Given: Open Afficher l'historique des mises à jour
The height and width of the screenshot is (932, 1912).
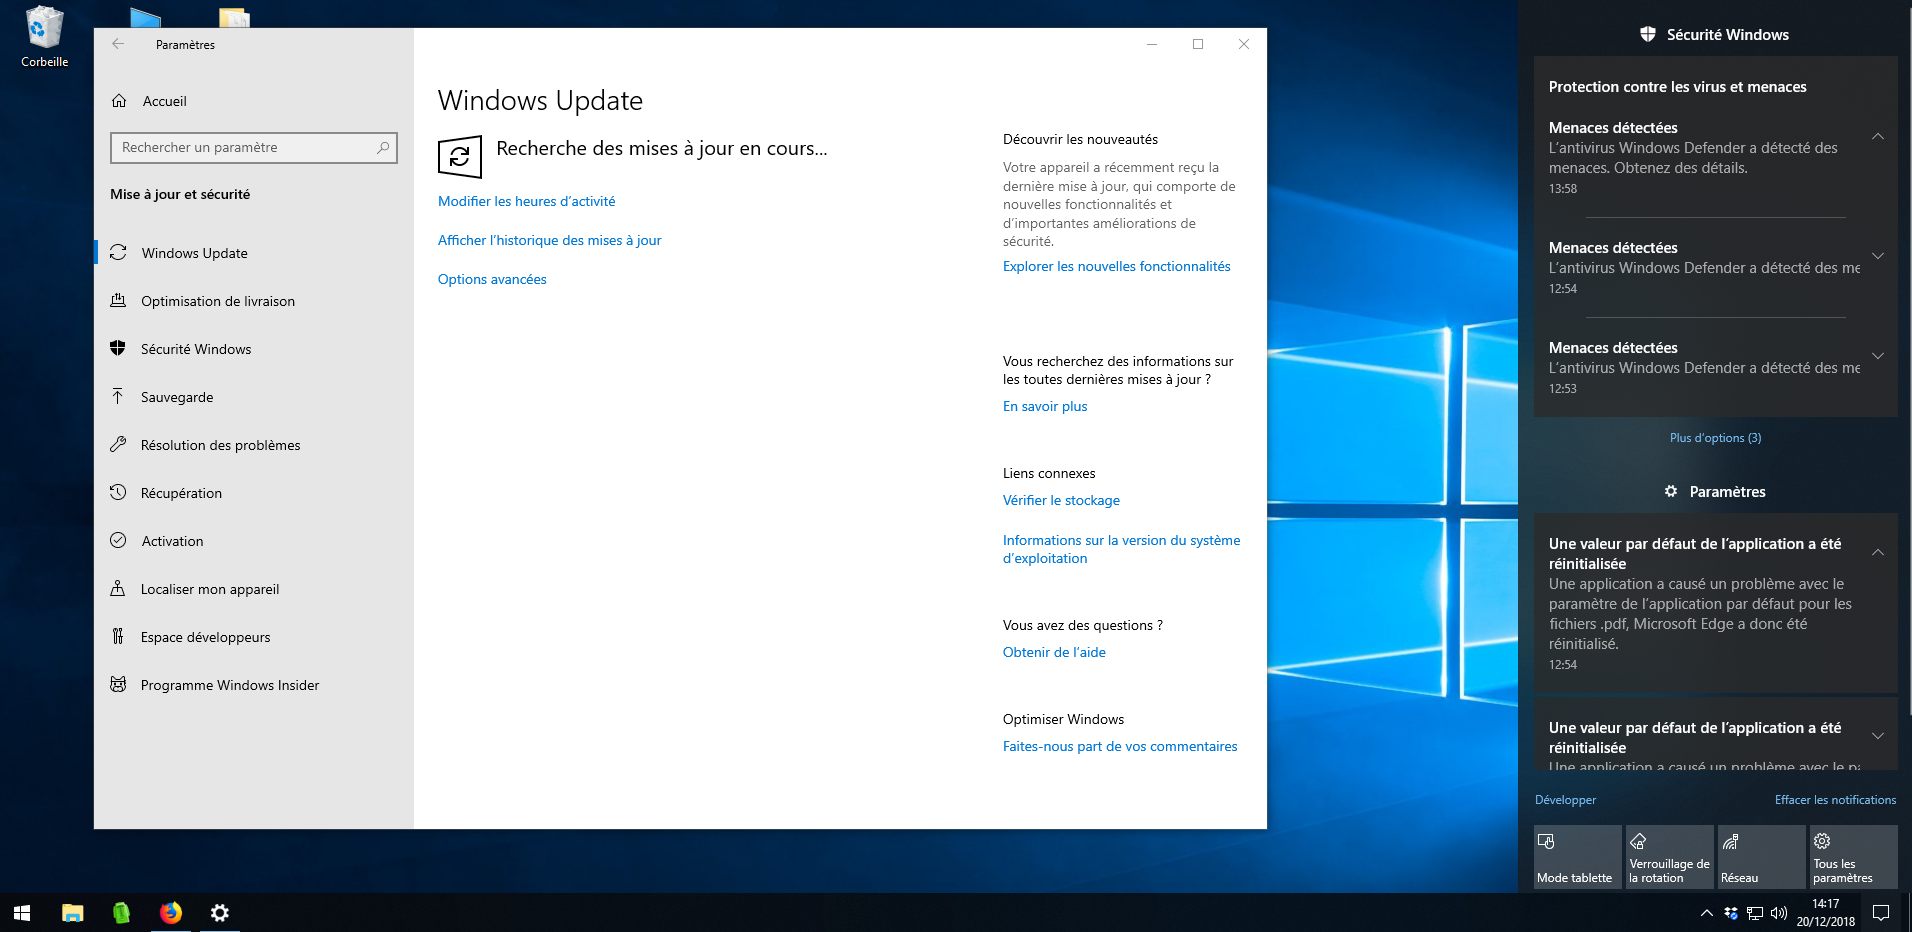Looking at the screenshot, I should pos(549,241).
